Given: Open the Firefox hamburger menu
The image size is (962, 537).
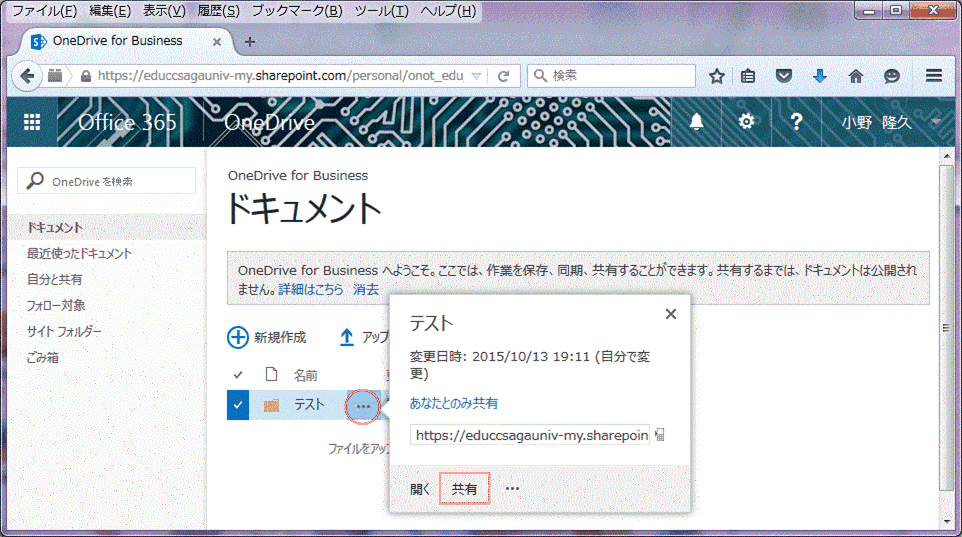Looking at the screenshot, I should [934, 75].
